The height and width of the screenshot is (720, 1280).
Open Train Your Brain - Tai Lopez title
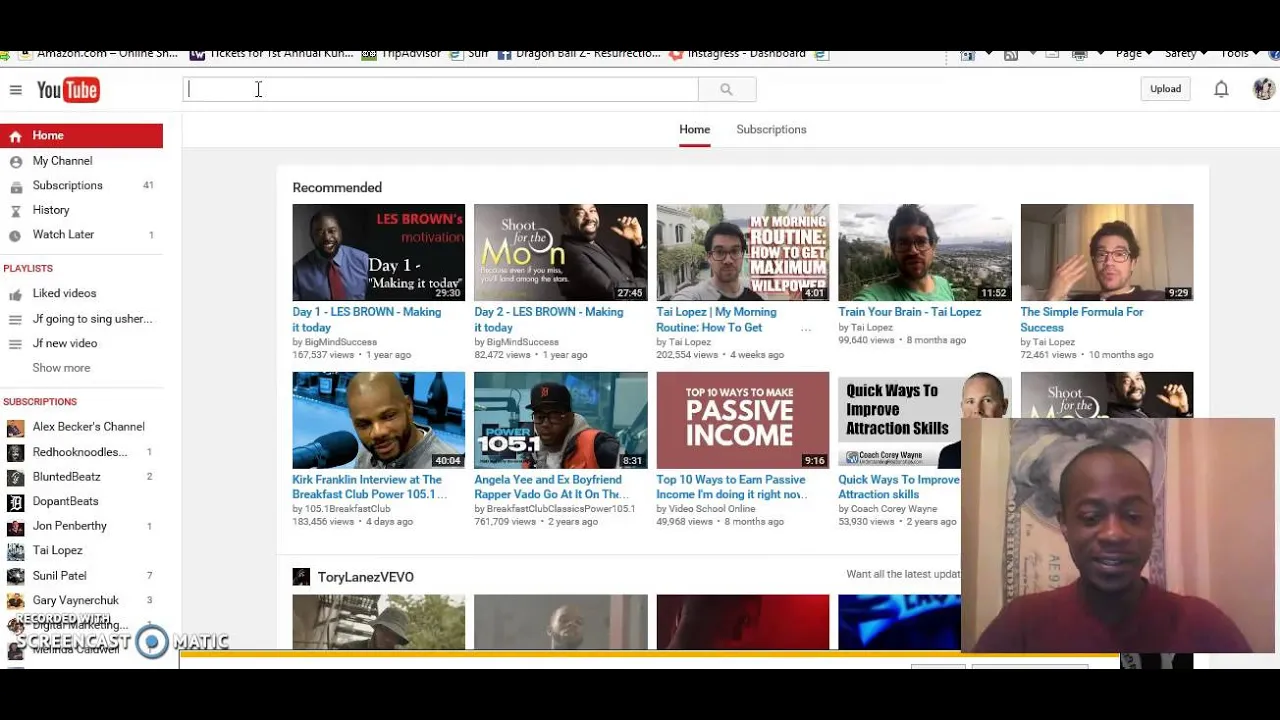(909, 312)
